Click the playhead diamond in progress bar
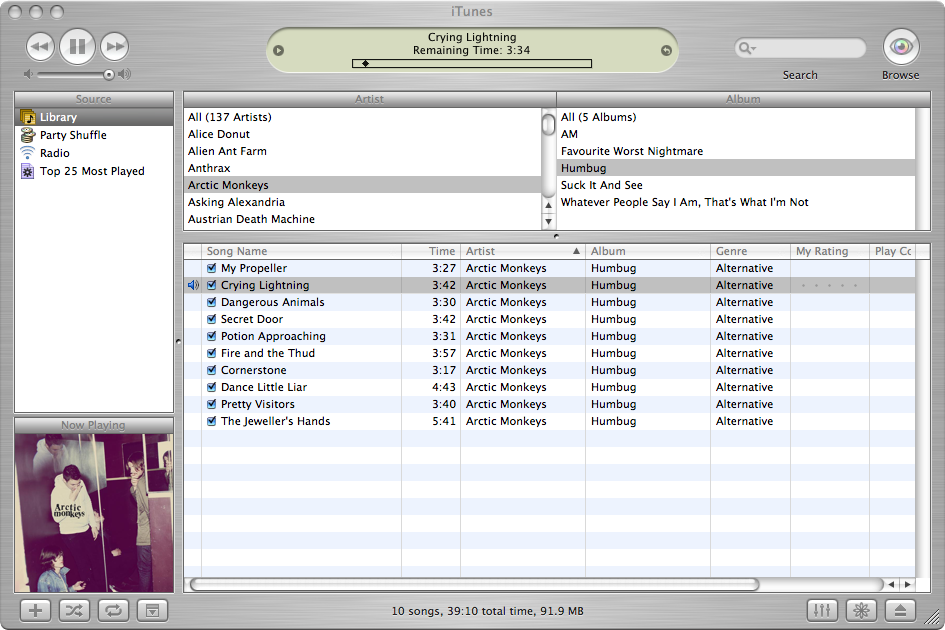This screenshot has width=945, height=630. [x=365, y=63]
